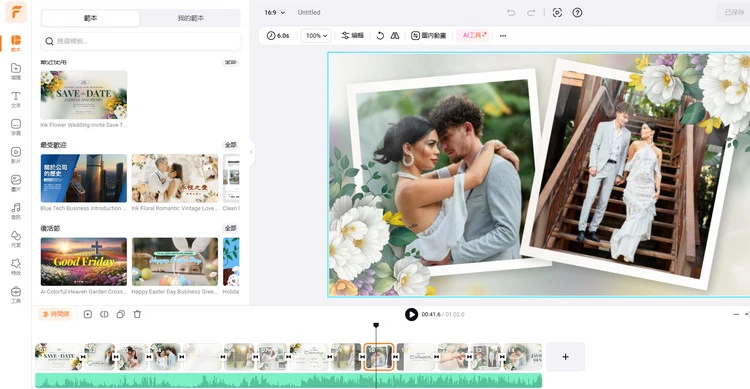Click the Clean template cut off at right
The height and width of the screenshot is (389, 750).
(x=231, y=178)
